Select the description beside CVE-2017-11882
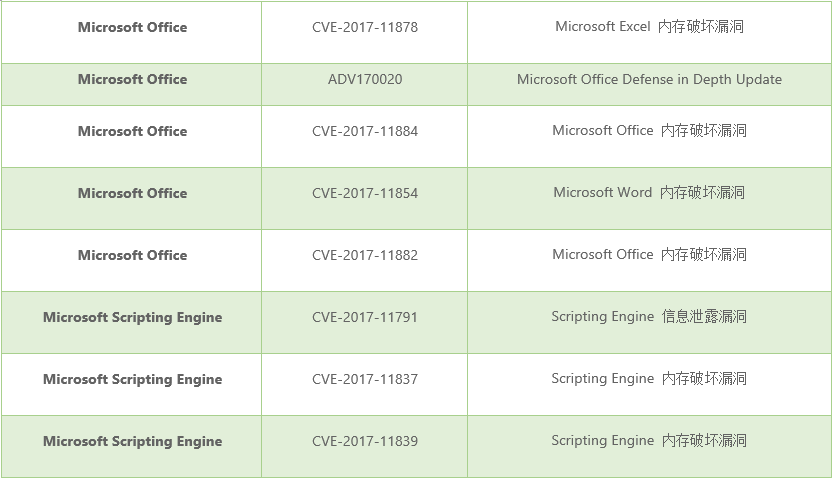This screenshot has width=833, height=479. (649, 255)
